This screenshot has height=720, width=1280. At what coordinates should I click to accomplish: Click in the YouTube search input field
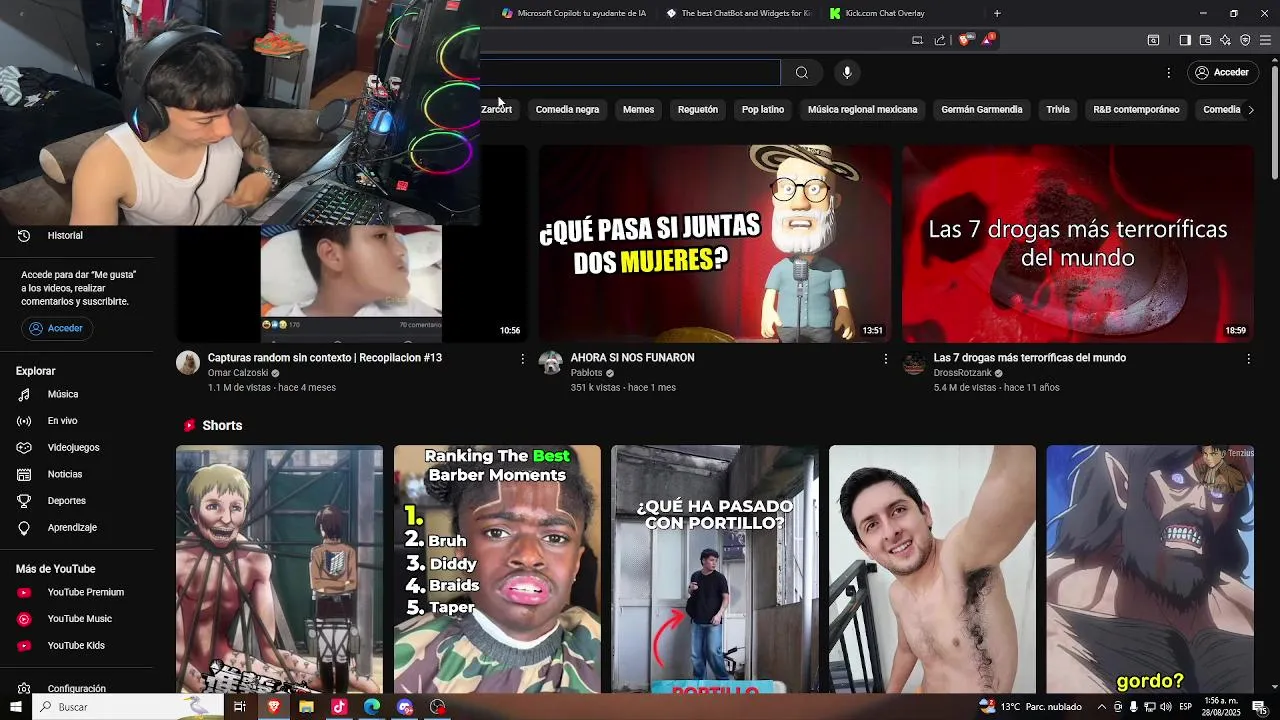coord(630,72)
